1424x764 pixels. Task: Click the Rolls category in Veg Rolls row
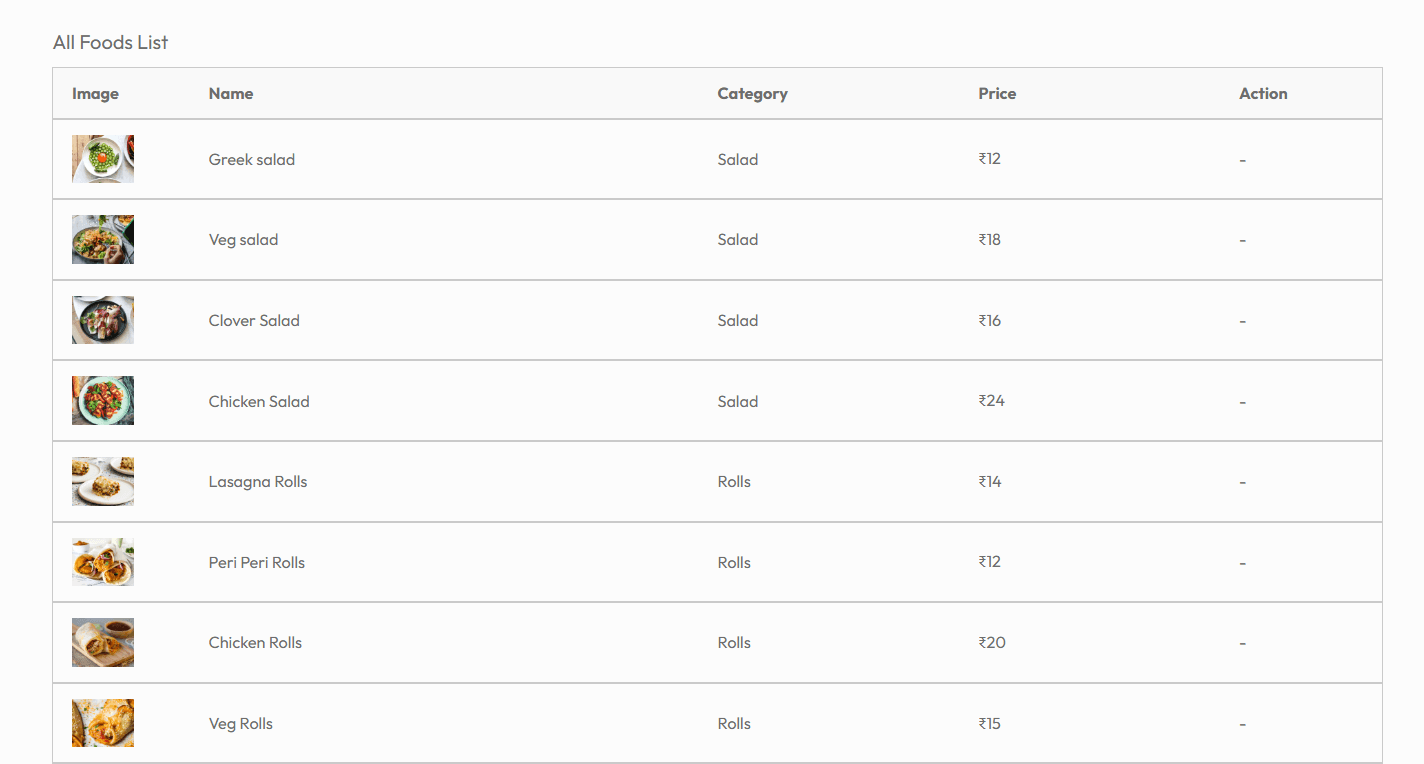click(734, 724)
